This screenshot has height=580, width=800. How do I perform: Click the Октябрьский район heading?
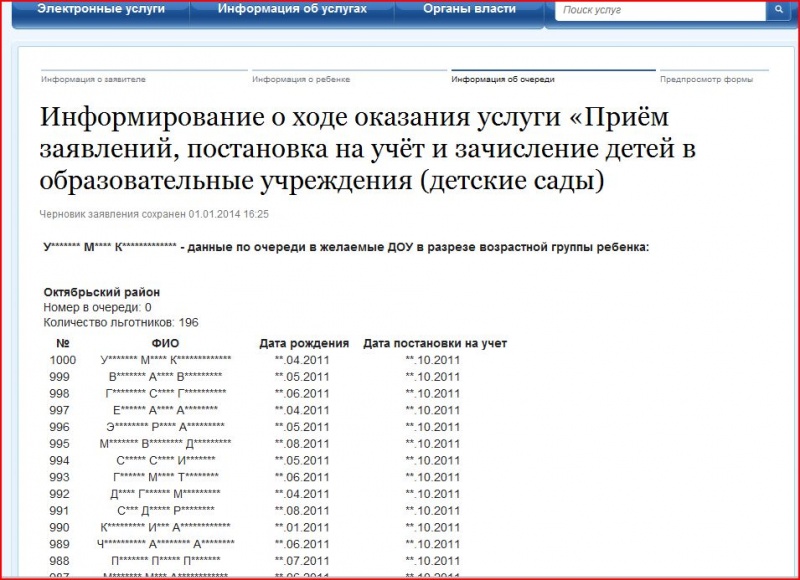point(102,292)
